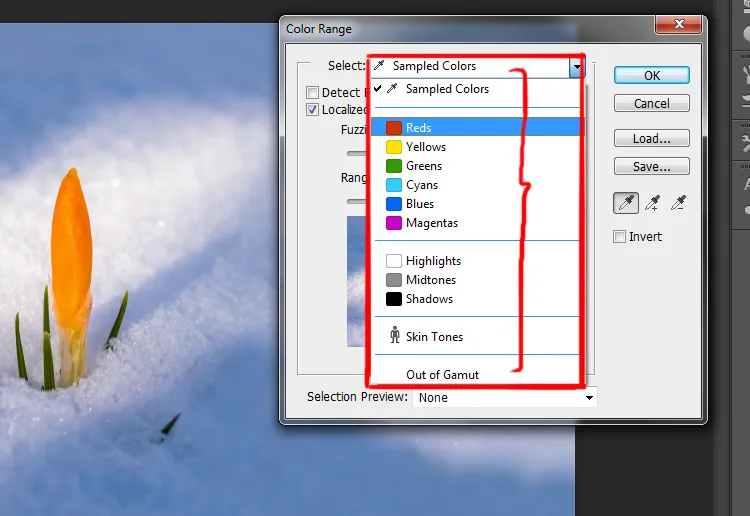Screen dimensions: 750x516
Task: Choose Reds from the Select list
Action: pos(477,128)
